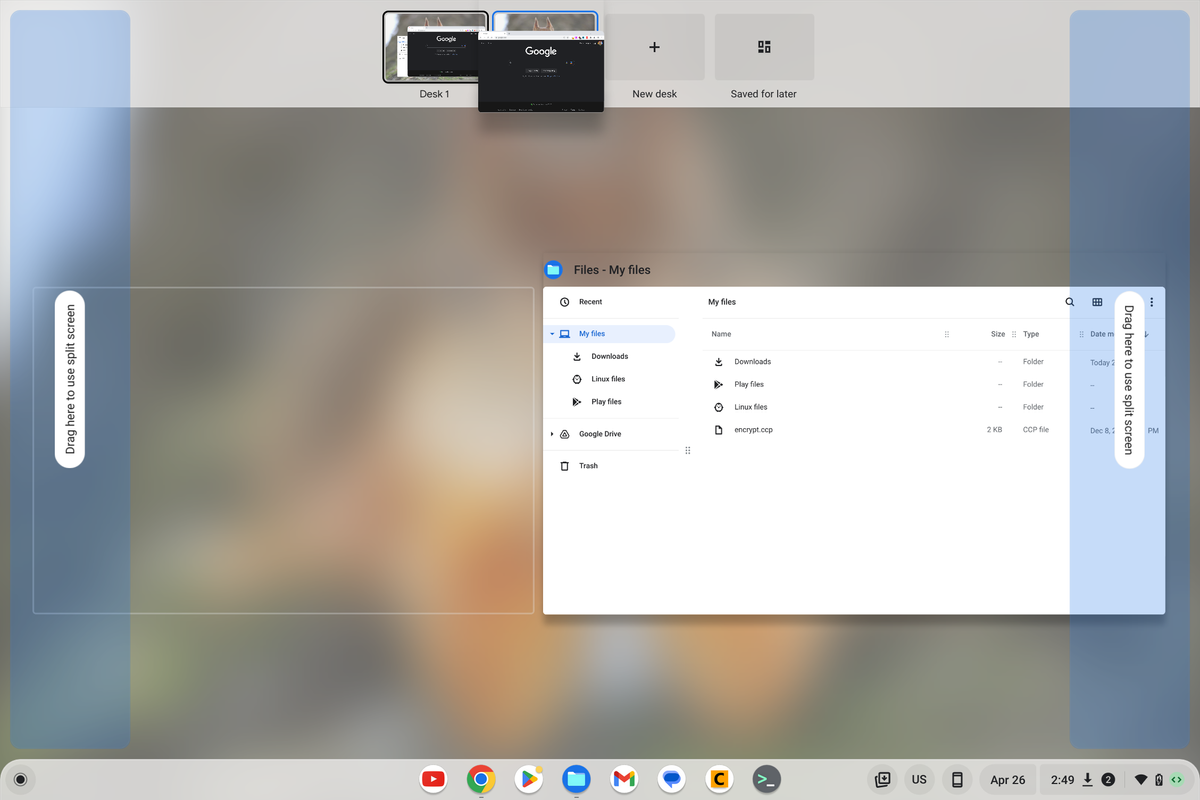Open Recent in the Files sidebar
The width and height of the screenshot is (1200, 800).
pyautogui.click(x=590, y=301)
